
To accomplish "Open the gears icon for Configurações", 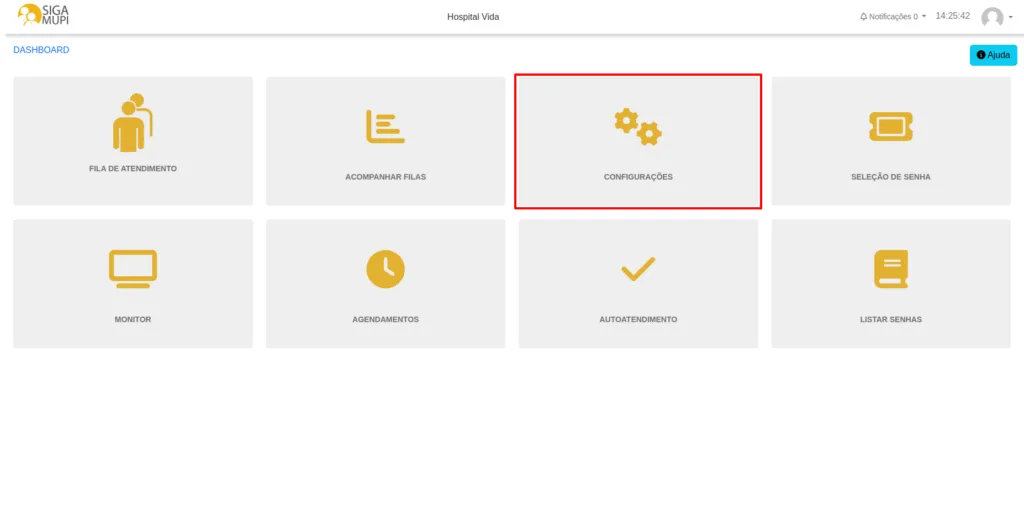I will (638, 126).
